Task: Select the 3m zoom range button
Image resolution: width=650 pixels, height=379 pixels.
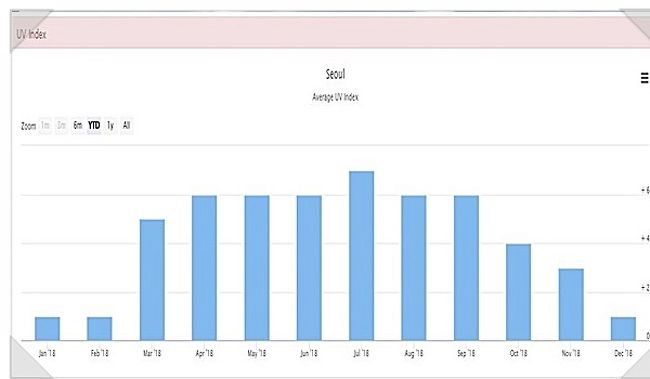Action: [61, 125]
